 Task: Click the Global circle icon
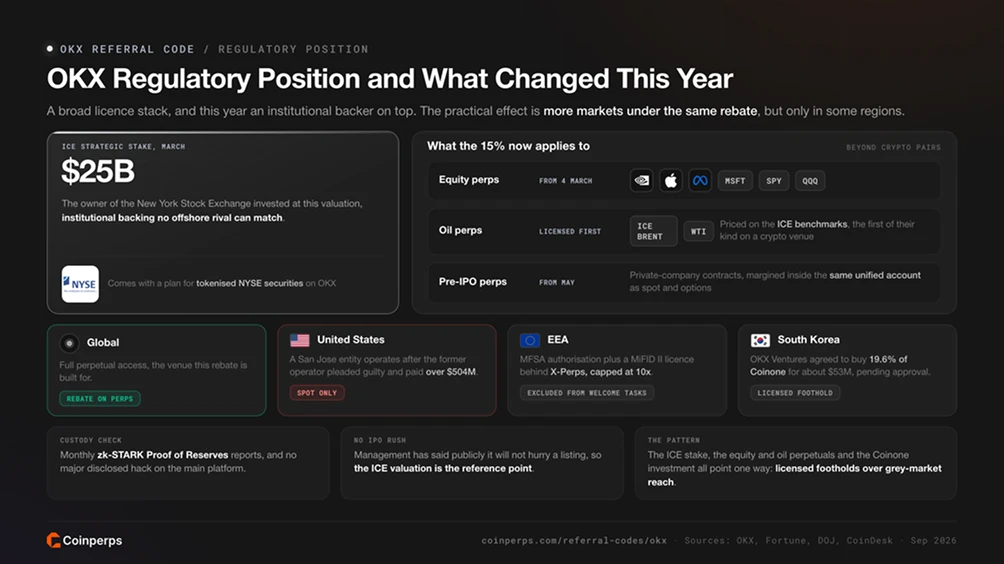[69, 343]
